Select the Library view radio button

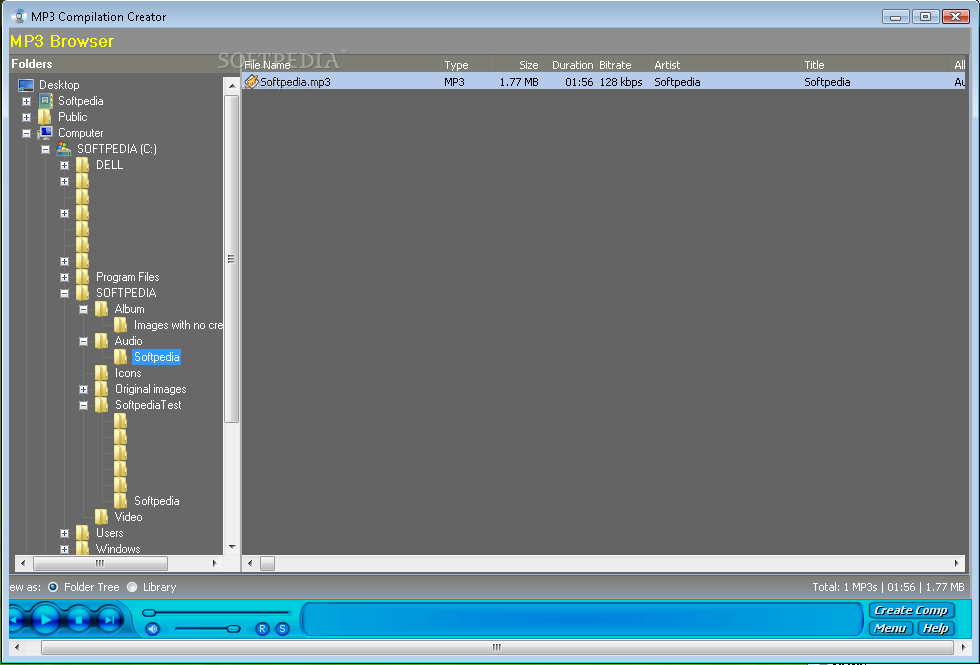click(x=132, y=587)
